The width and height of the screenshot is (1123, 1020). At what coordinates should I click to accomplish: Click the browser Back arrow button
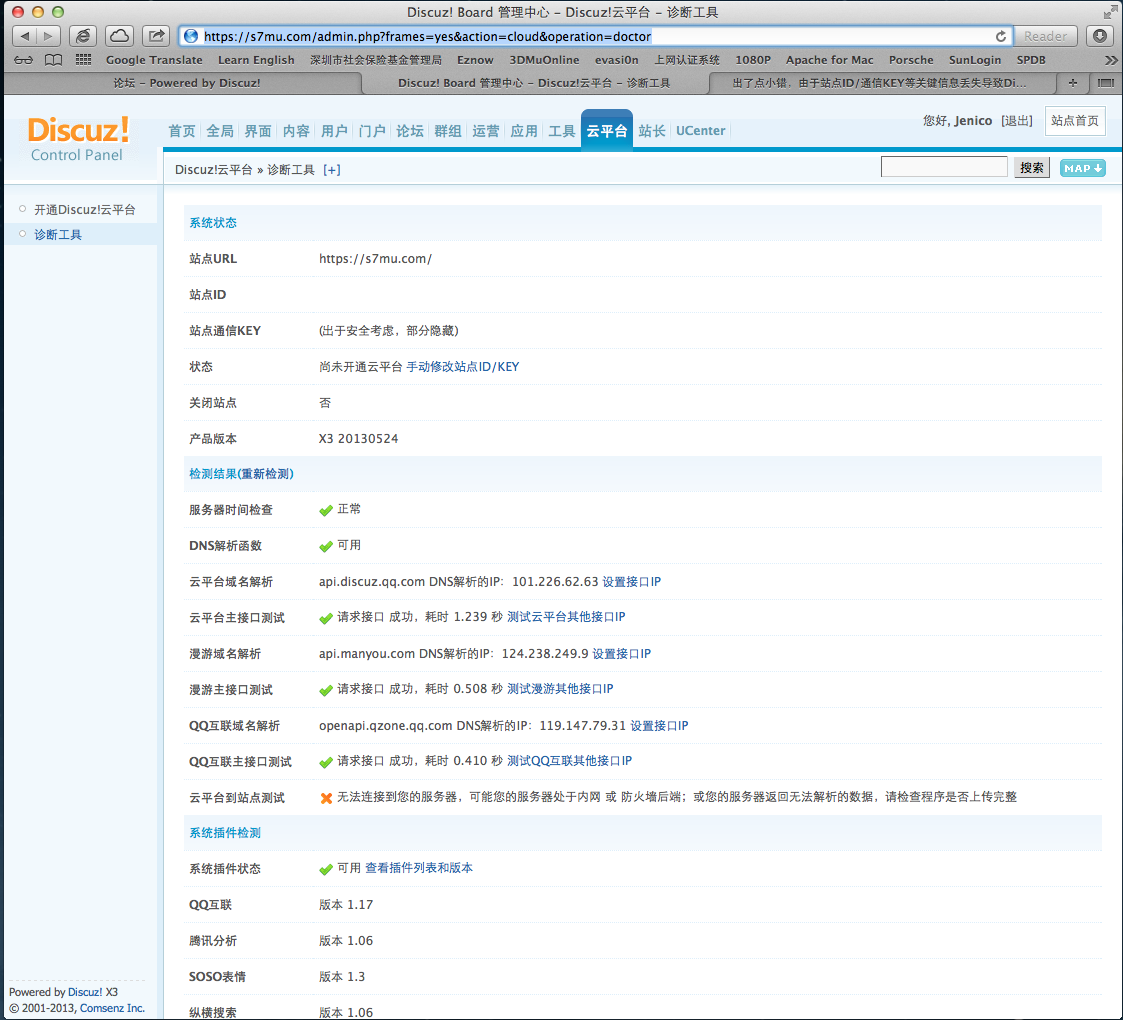tap(24, 36)
